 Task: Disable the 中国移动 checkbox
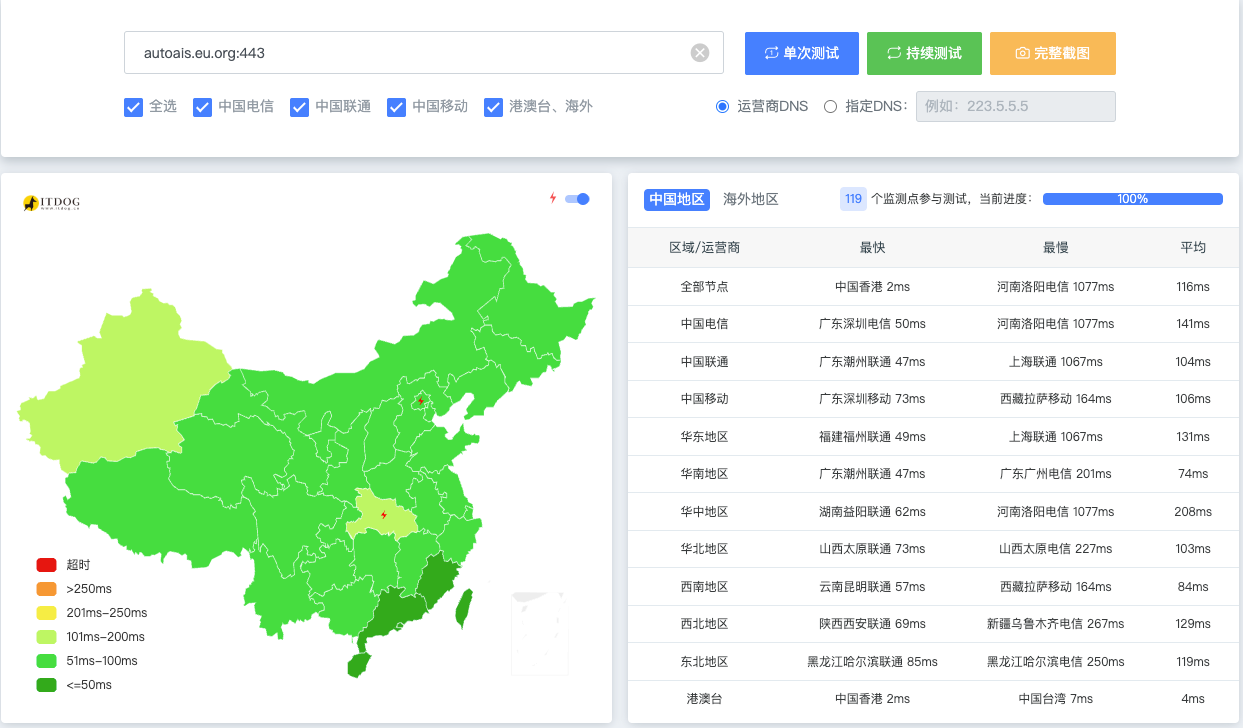[397, 107]
